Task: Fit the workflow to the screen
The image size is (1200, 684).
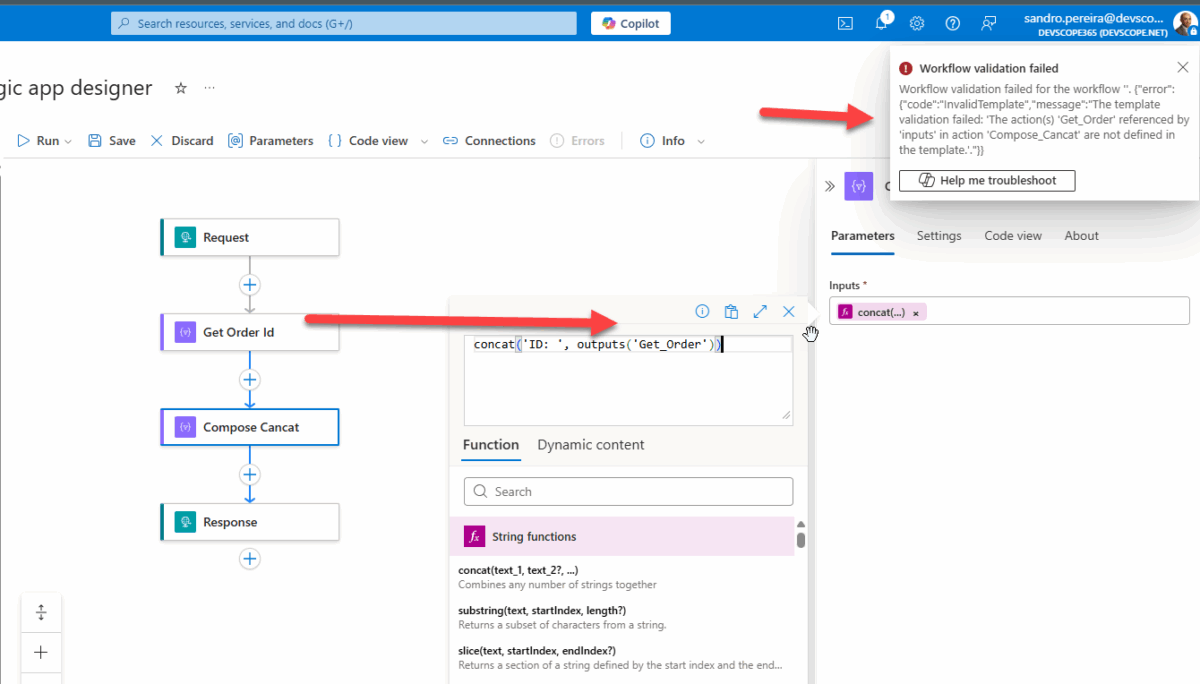Action: (41, 612)
